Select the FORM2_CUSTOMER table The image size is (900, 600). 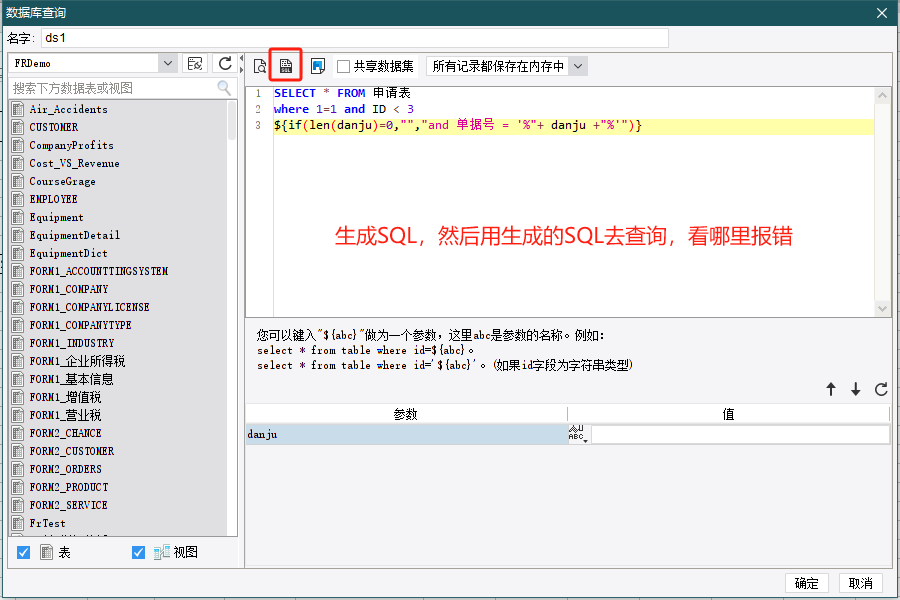pyautogui.click(x=72, y=451)
